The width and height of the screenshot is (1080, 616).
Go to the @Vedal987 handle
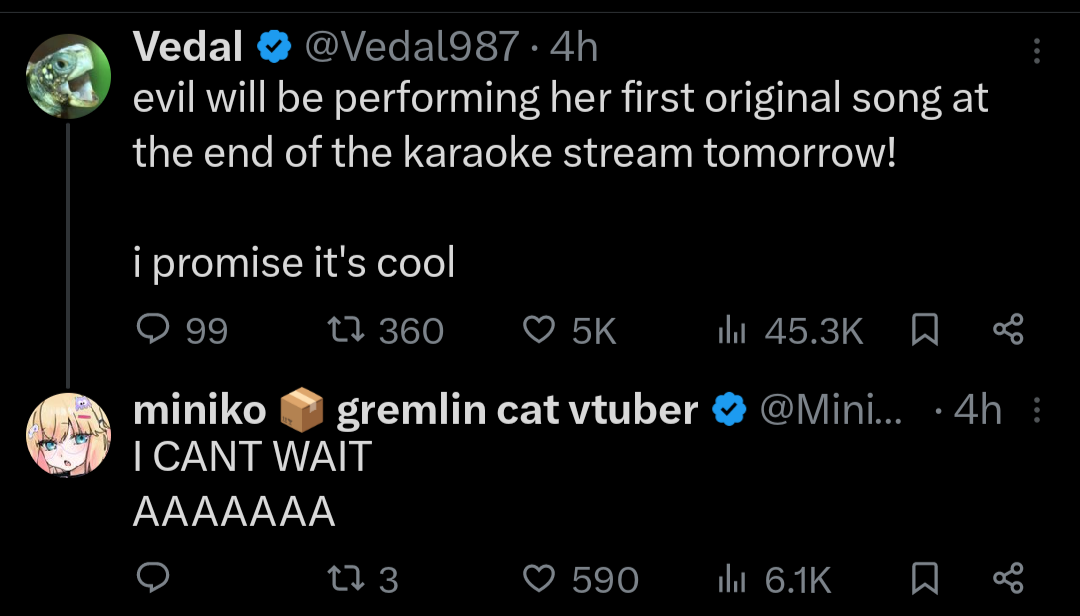point(411,45)
